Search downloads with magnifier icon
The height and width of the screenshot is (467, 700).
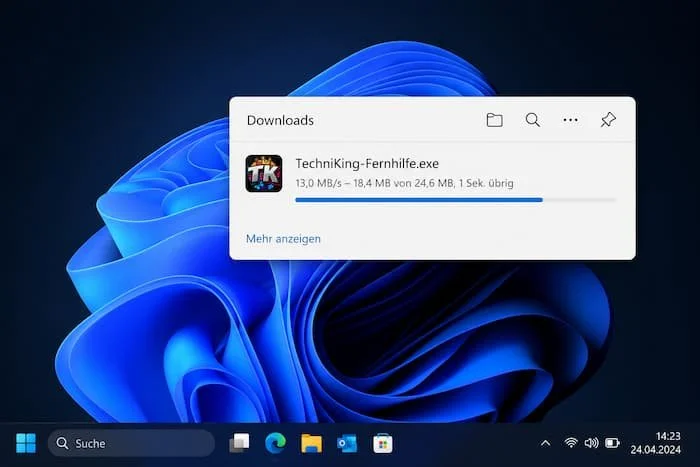click(532, 120)
